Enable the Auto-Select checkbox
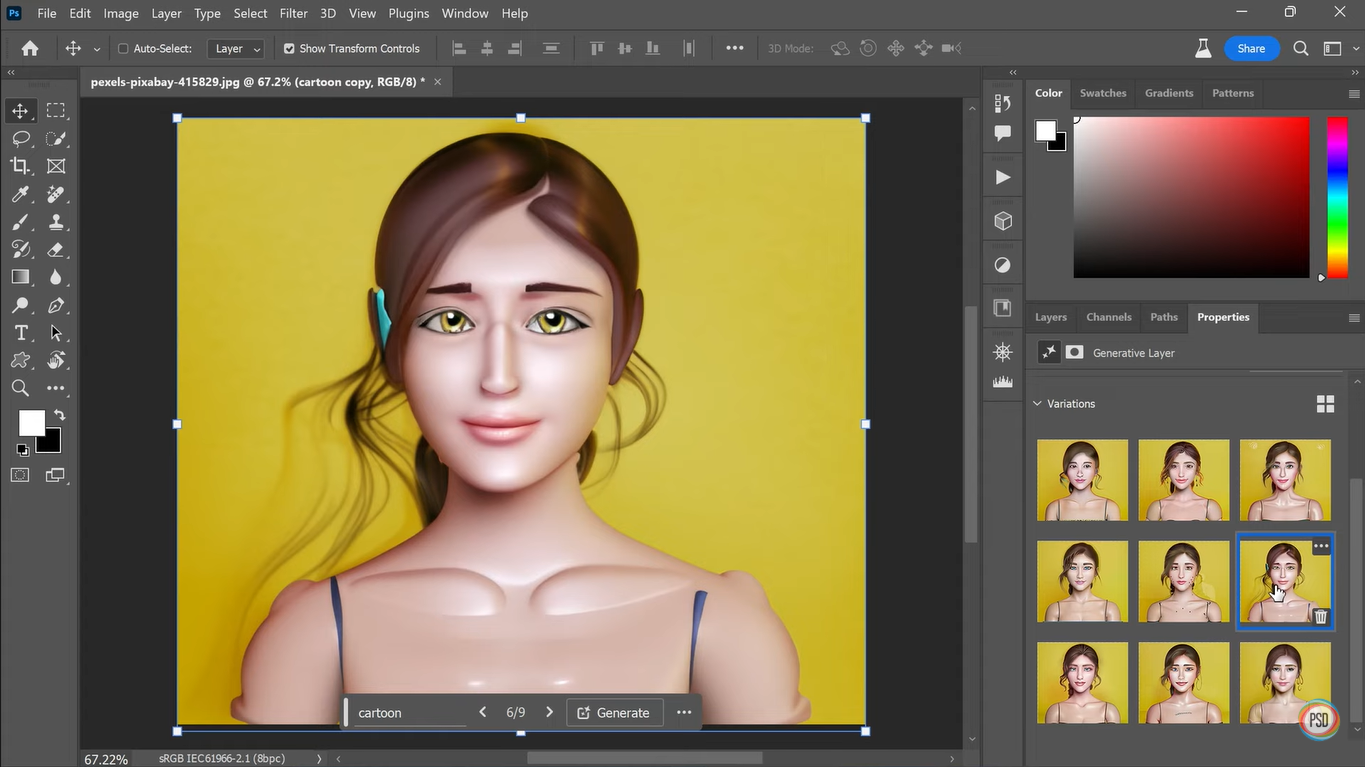This screenshot has height=767, width=1365. point(124,47)
